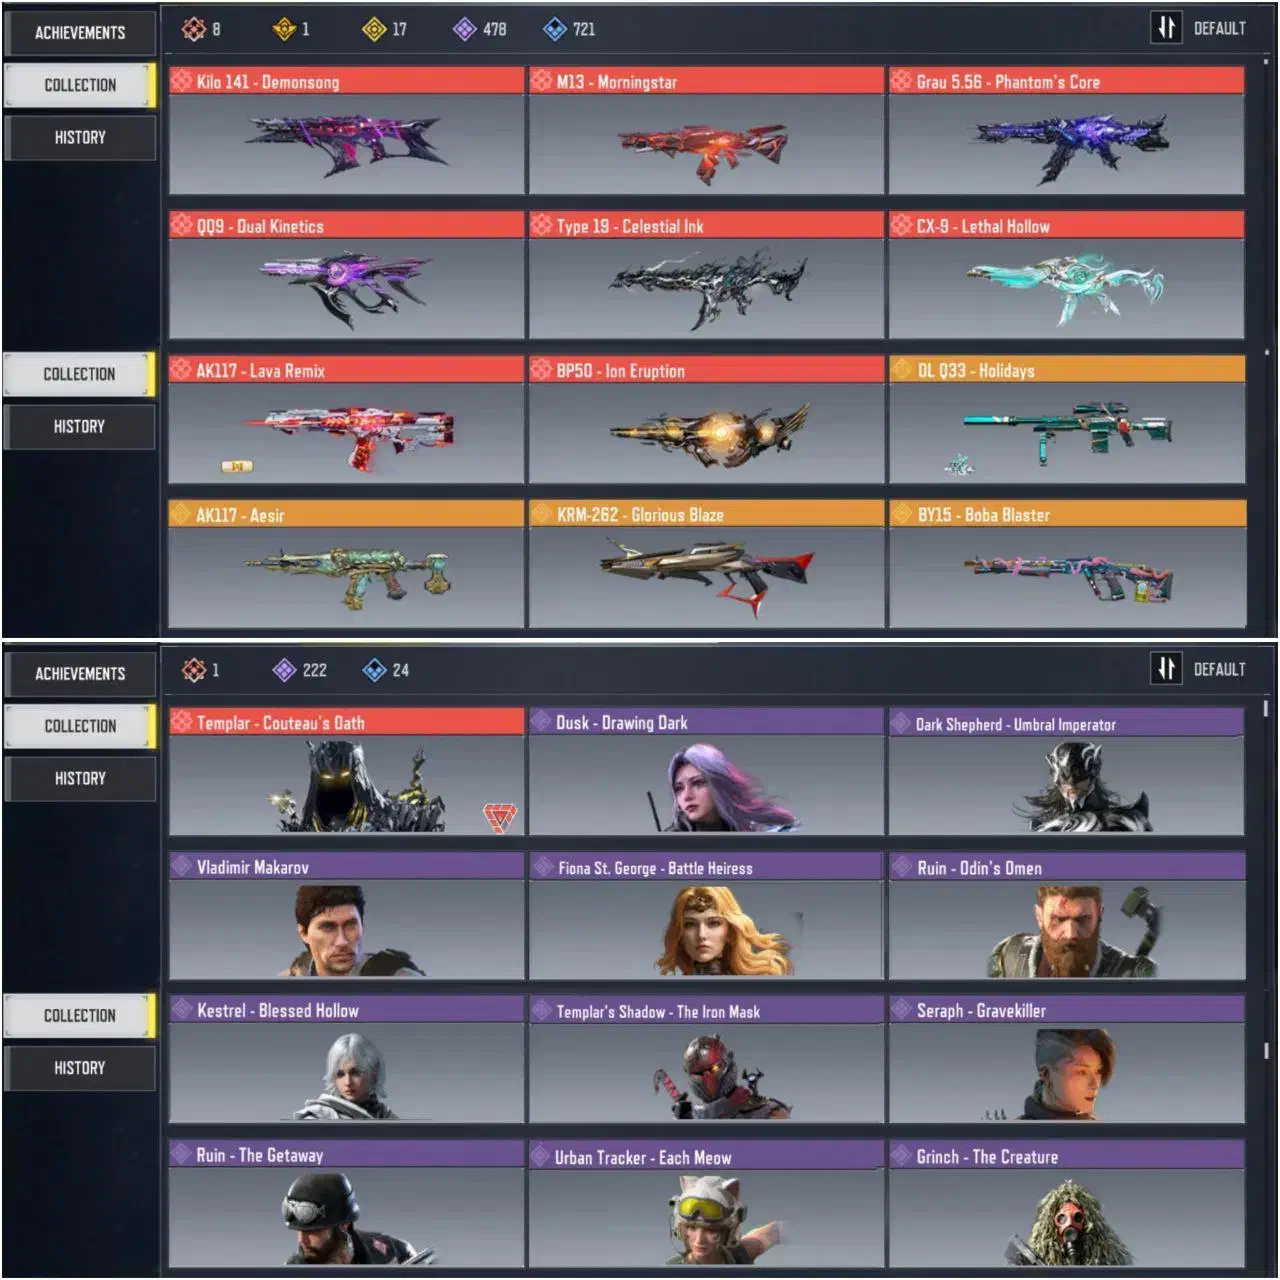
Task: Click the rare rarity icon showing 24
Action: [374, 670]
